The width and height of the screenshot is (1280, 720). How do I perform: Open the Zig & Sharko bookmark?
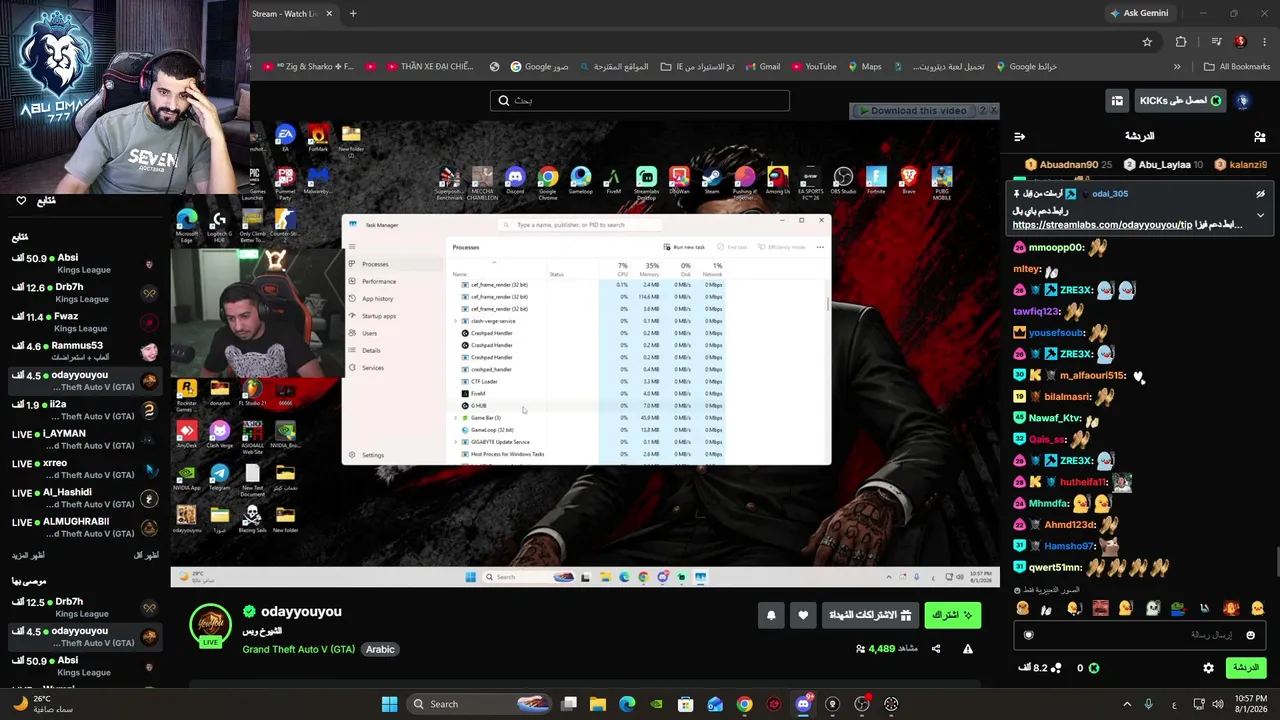tap(308, 67)
